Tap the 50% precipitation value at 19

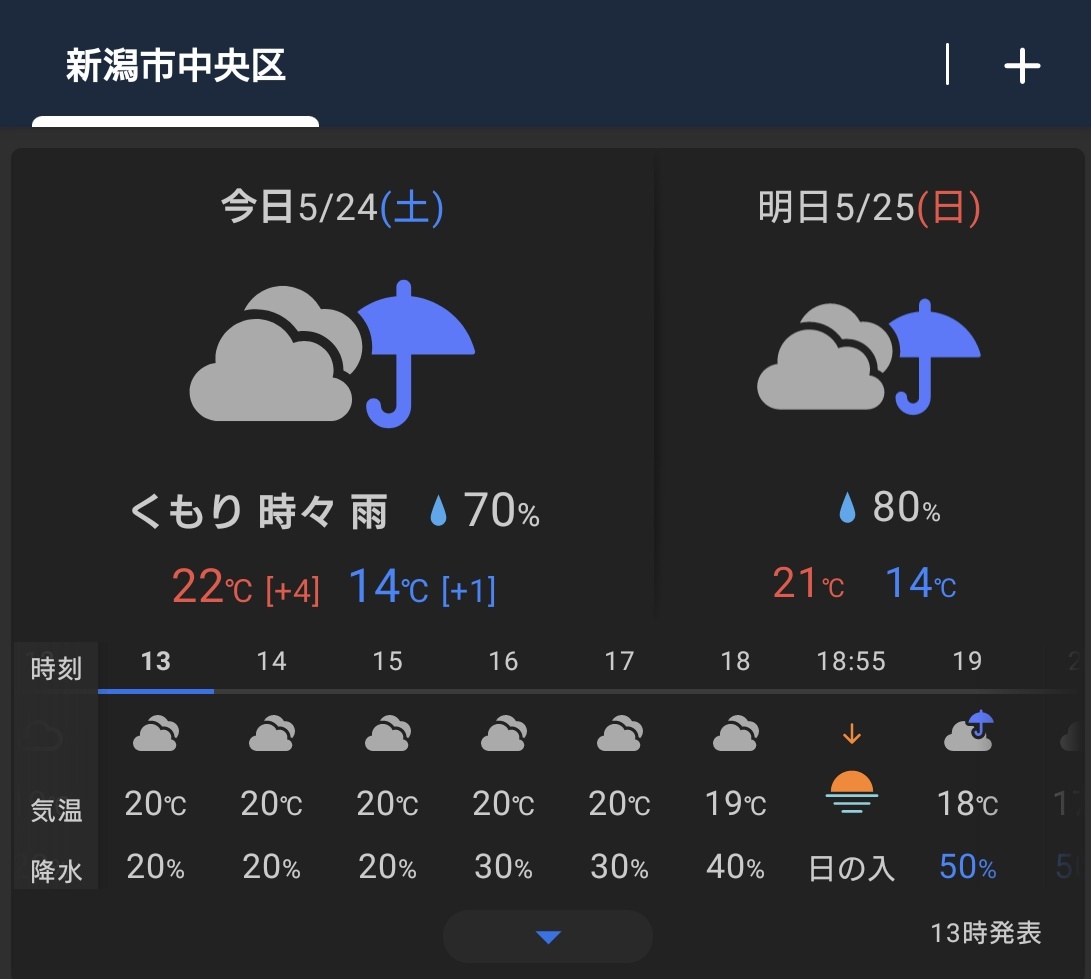pyautogui.click(x=968, y=867)
